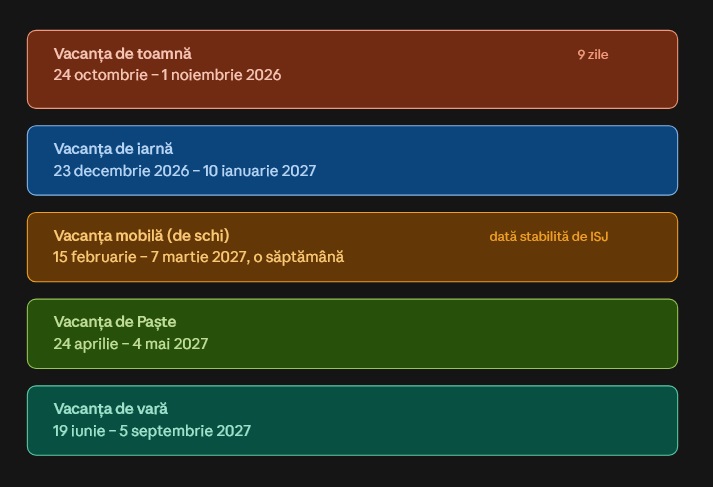Select the 24 octombrie – 1 noiembrie 2026 dates
This screenshot has height=487, width=713.
[167, 75]
